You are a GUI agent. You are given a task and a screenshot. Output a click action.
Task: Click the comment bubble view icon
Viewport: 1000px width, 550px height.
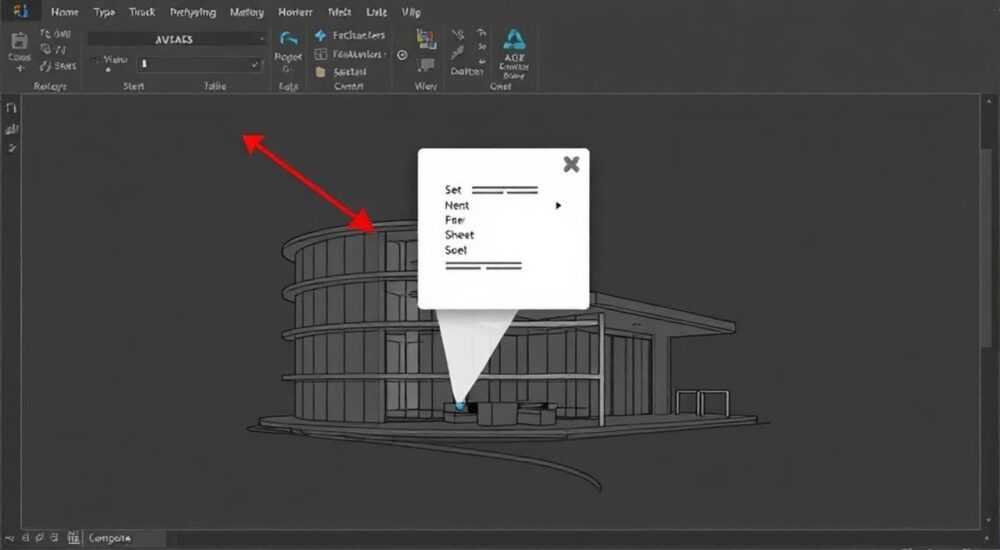[426, 64]
